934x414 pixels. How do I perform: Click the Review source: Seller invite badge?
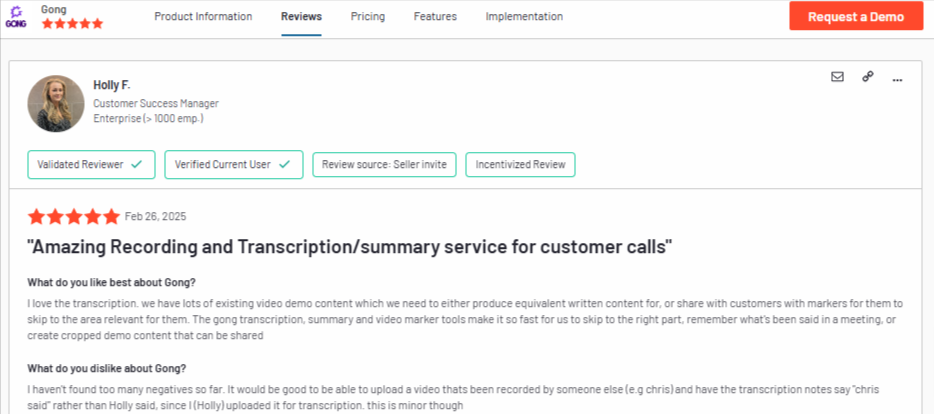click(384, 164)
